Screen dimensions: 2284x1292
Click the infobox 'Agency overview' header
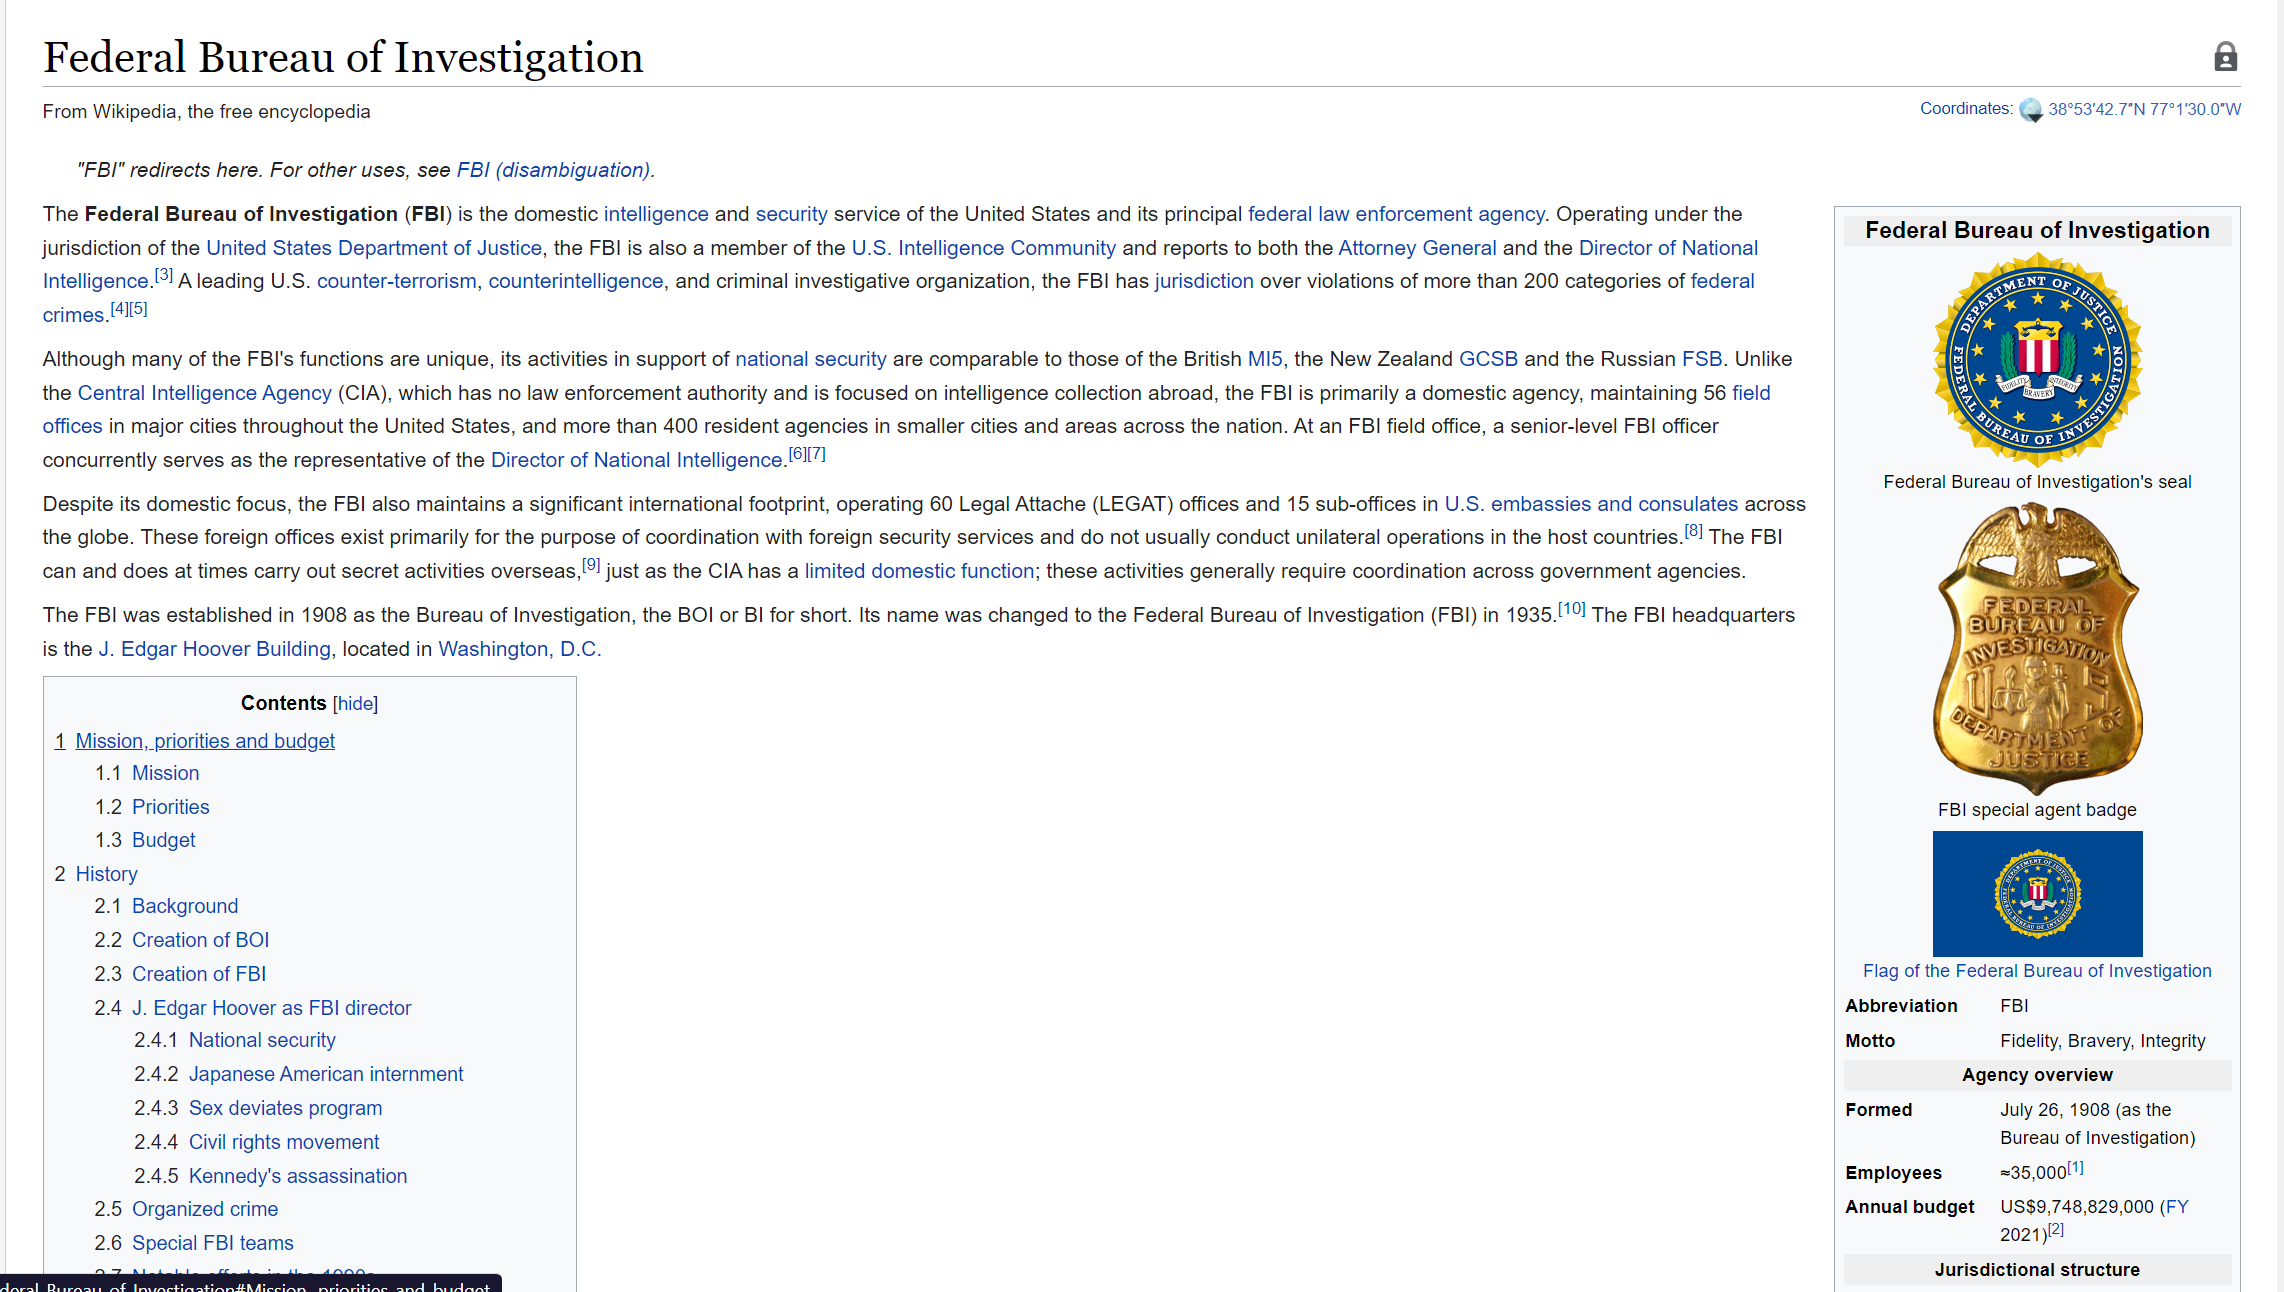(2037, 1075)
